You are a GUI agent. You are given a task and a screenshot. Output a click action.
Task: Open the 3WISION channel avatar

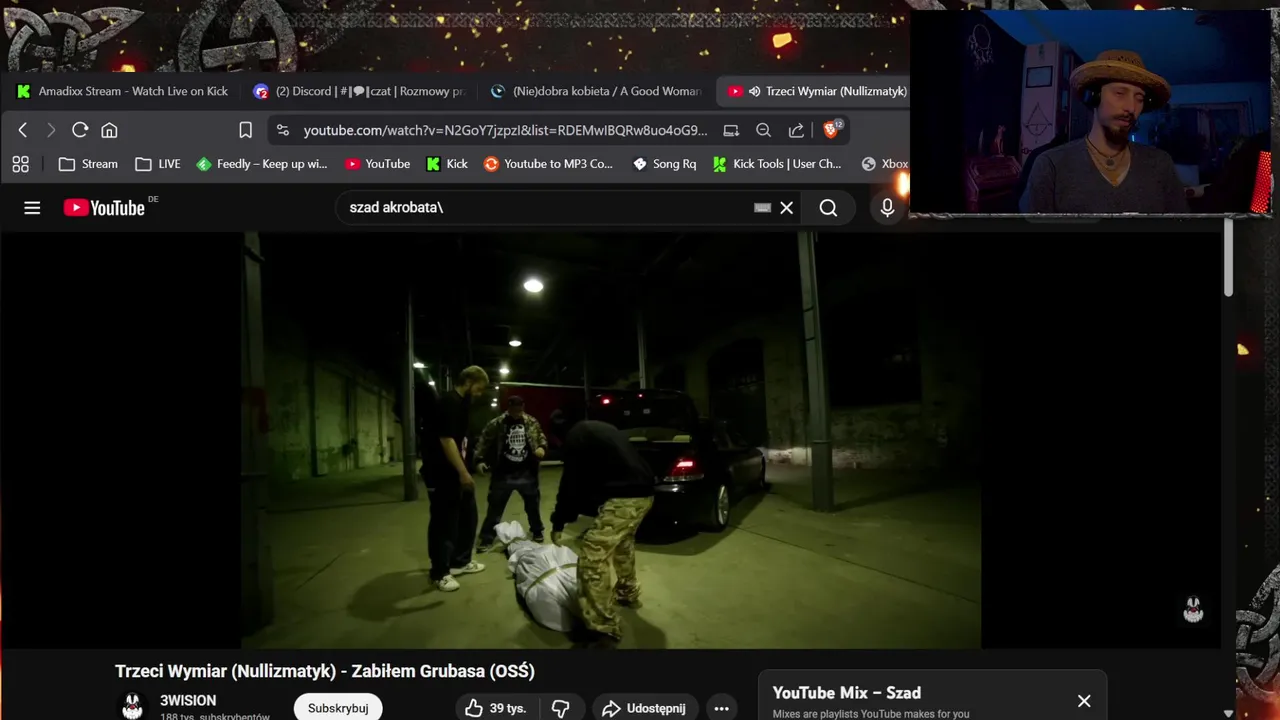[x=132, y=706]
